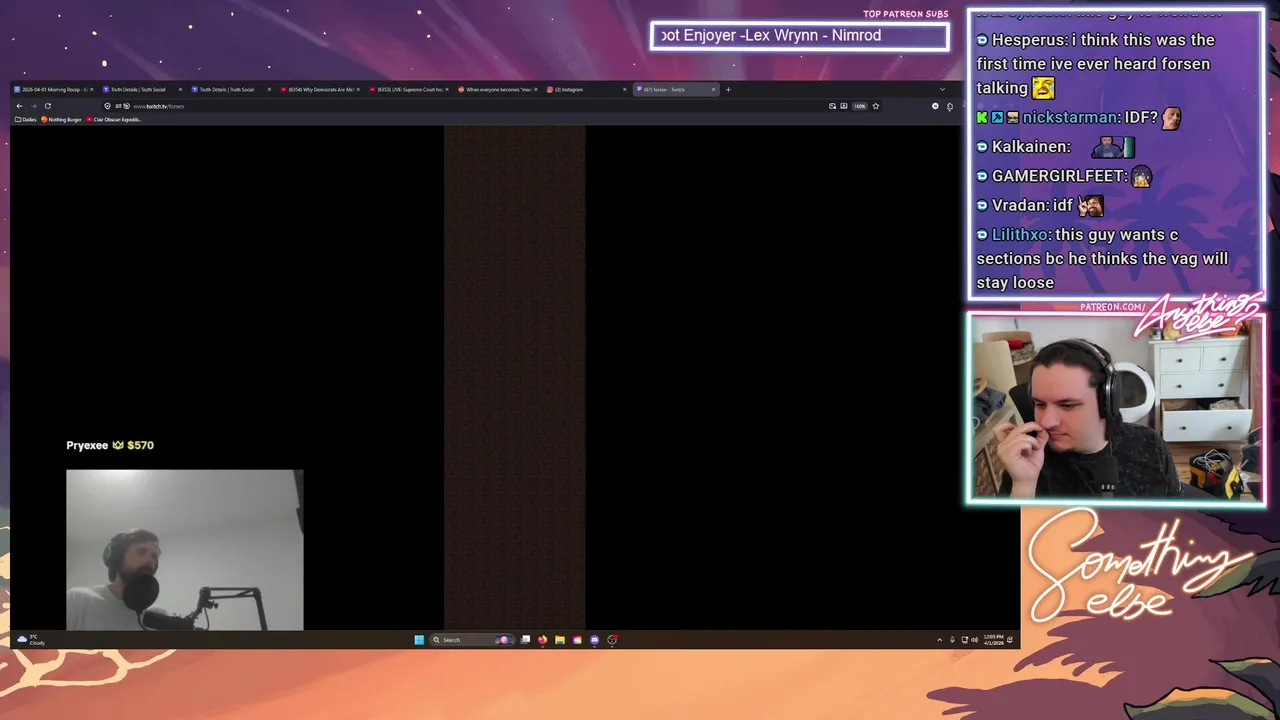The height and width of the screenshot is (720, 1280).
Task: Expand the list-all-tabs chevron
Action: click(942, 89)
